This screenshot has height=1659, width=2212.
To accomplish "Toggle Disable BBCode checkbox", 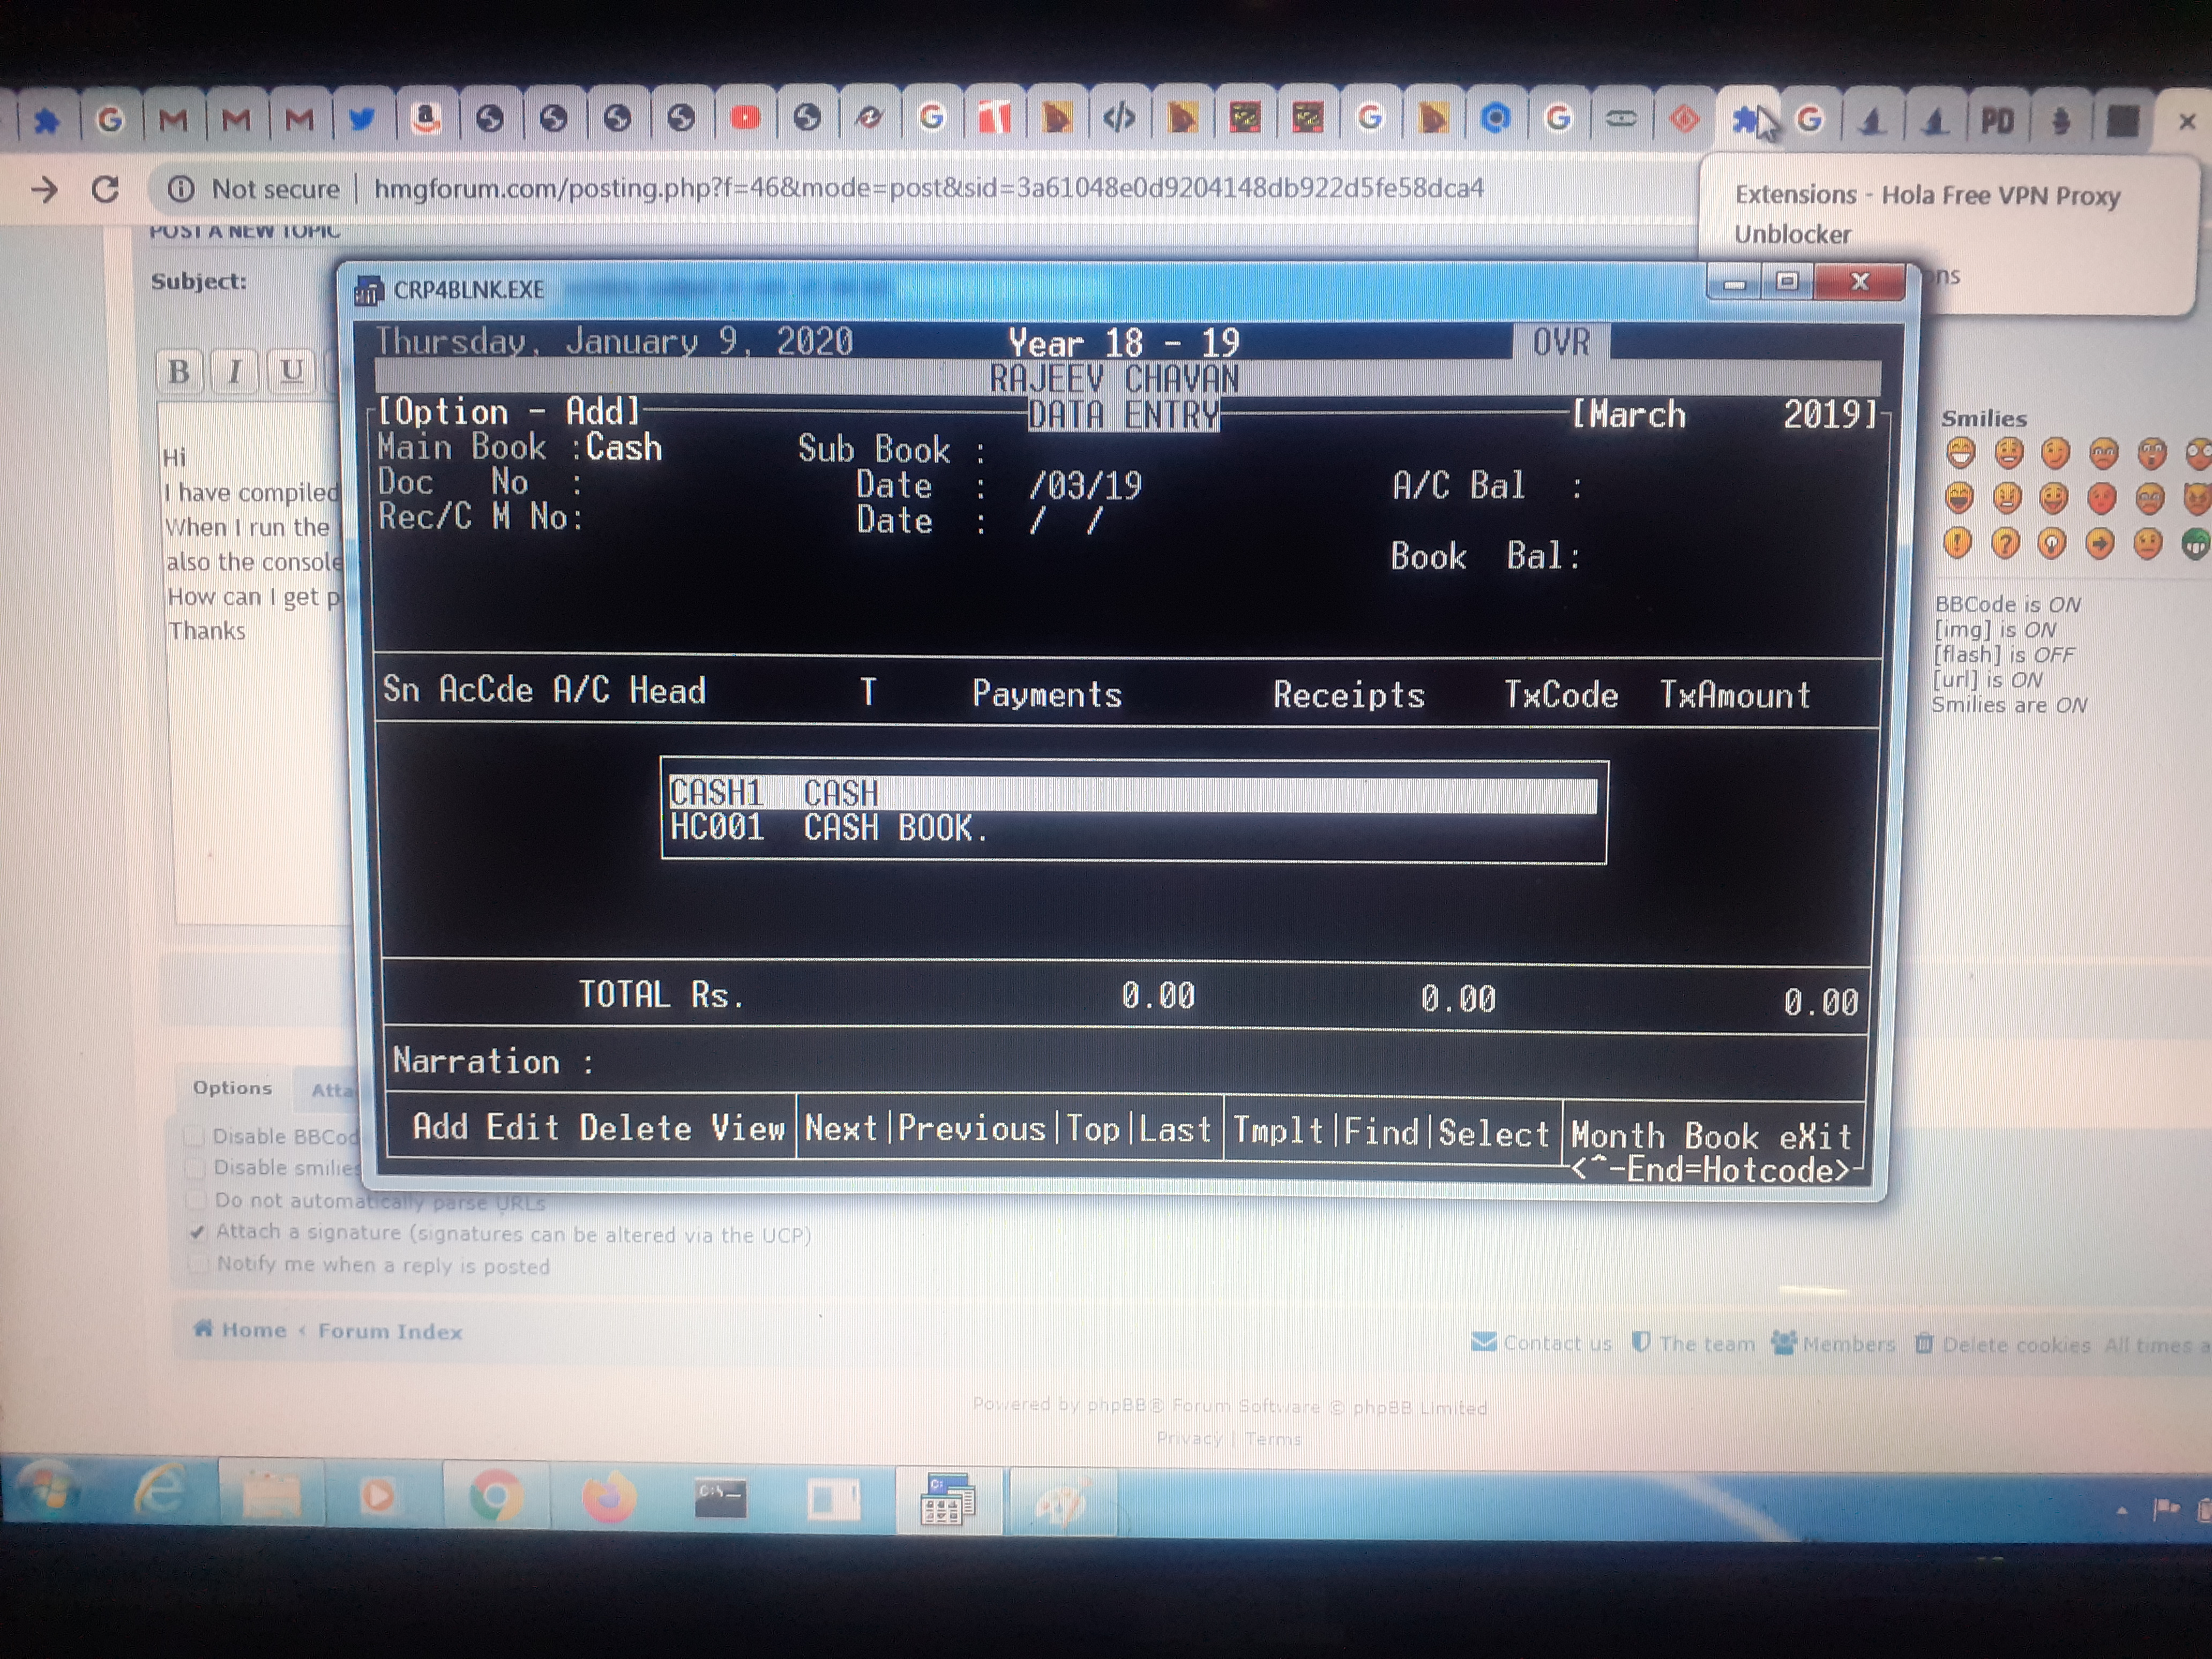I will tap(194, 1136).
